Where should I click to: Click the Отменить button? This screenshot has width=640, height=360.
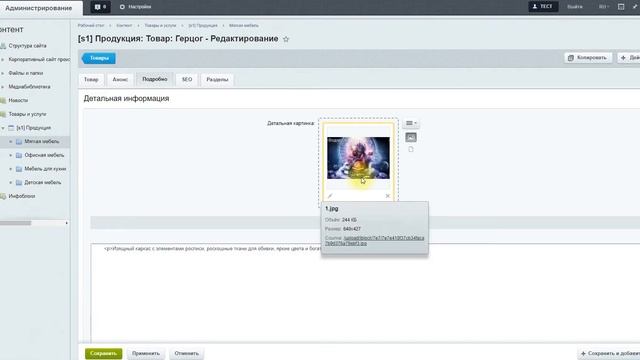click(187, 353)
